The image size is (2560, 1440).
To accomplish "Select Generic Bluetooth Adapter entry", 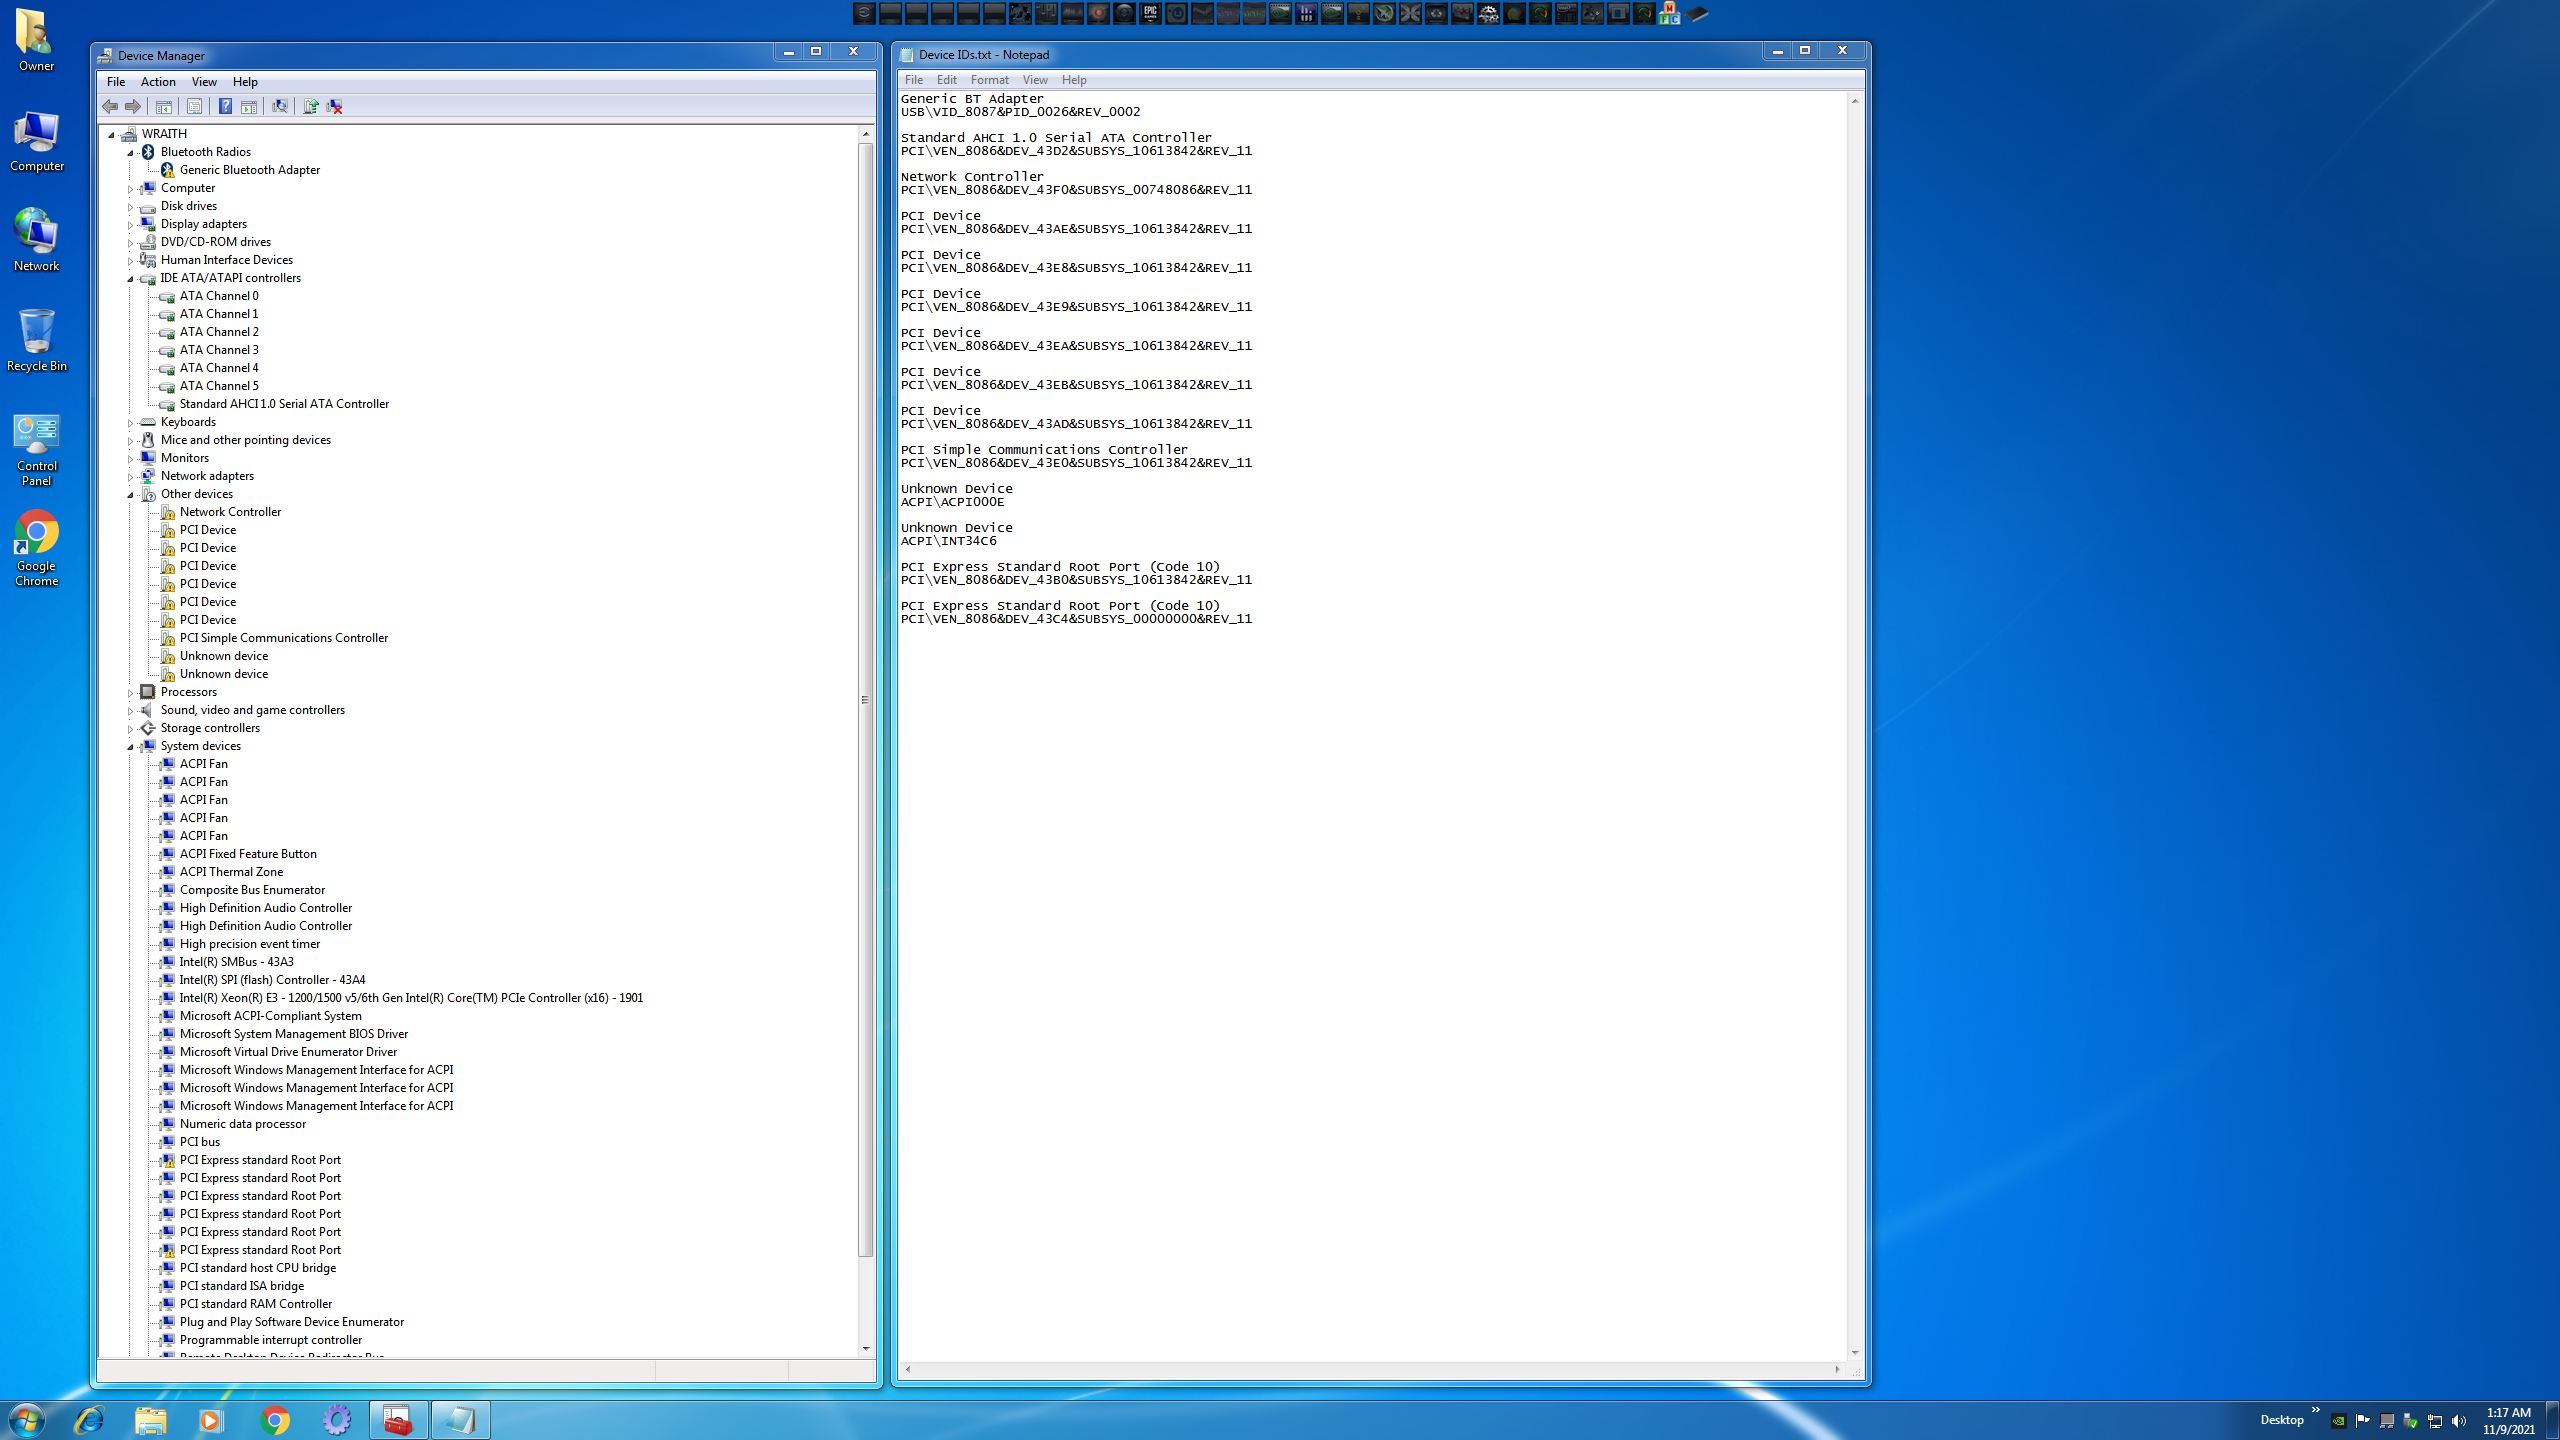I will [x=249, y=170].
